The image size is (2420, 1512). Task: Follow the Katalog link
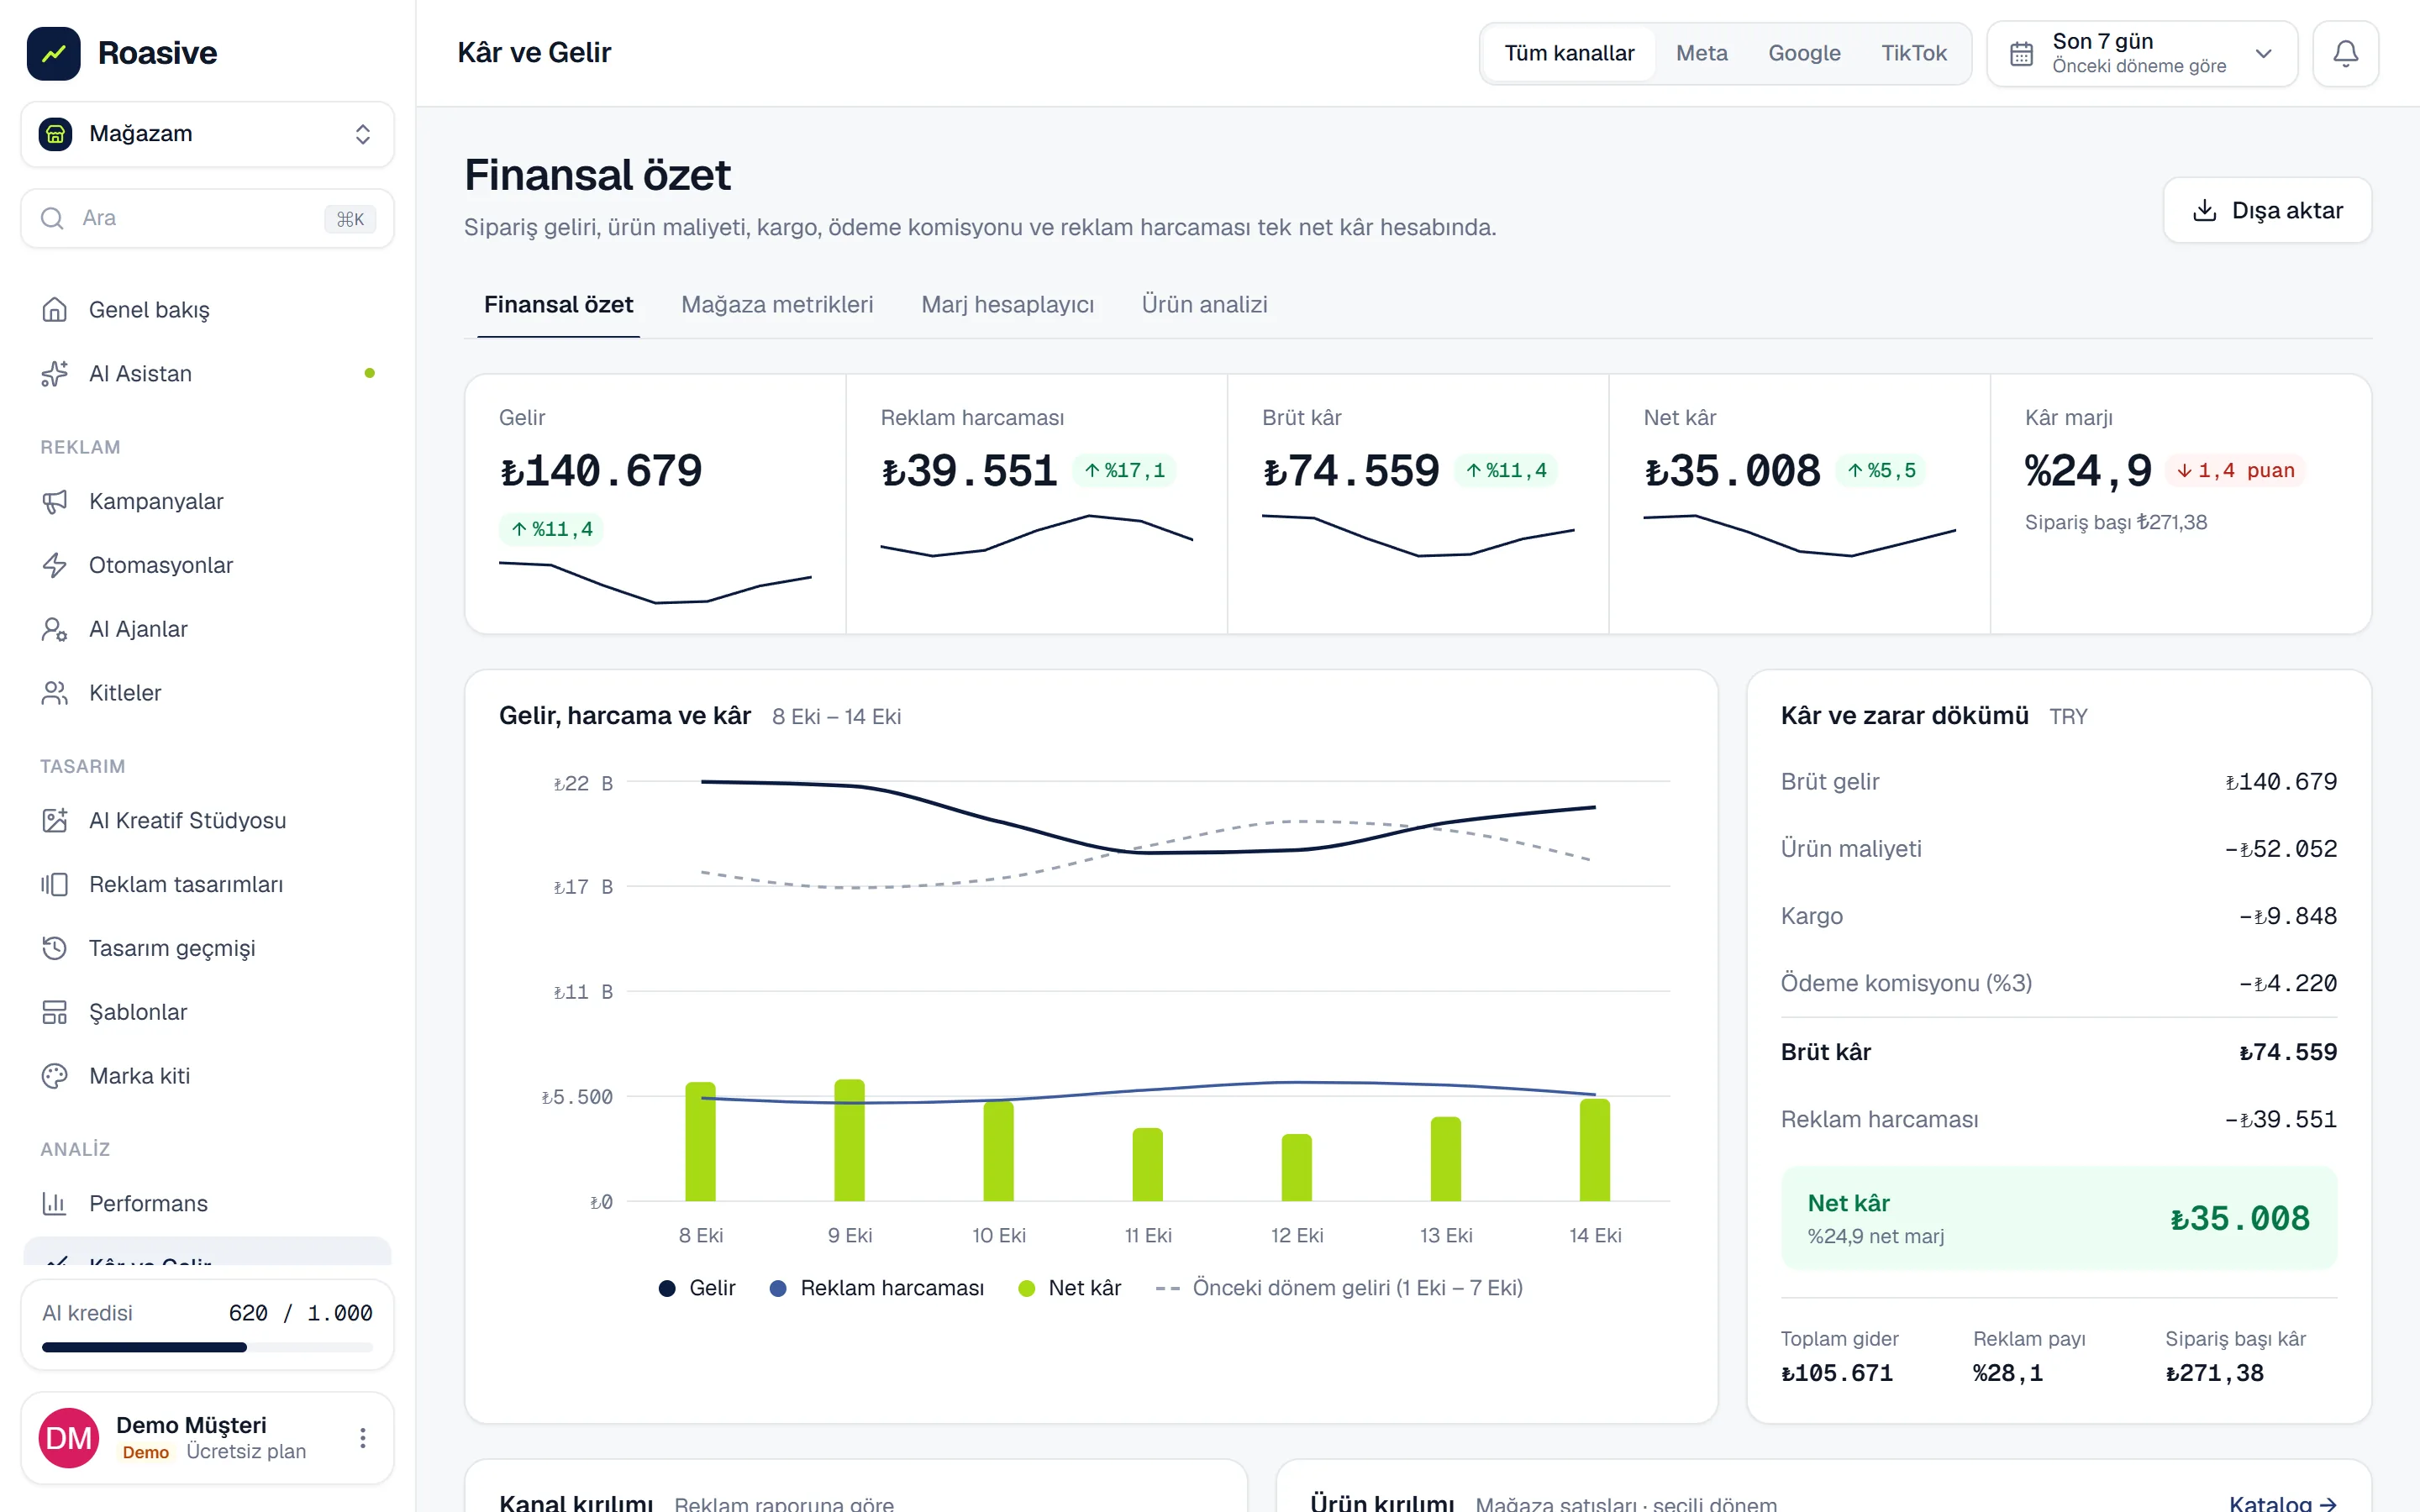(x=2283, y=1503)
